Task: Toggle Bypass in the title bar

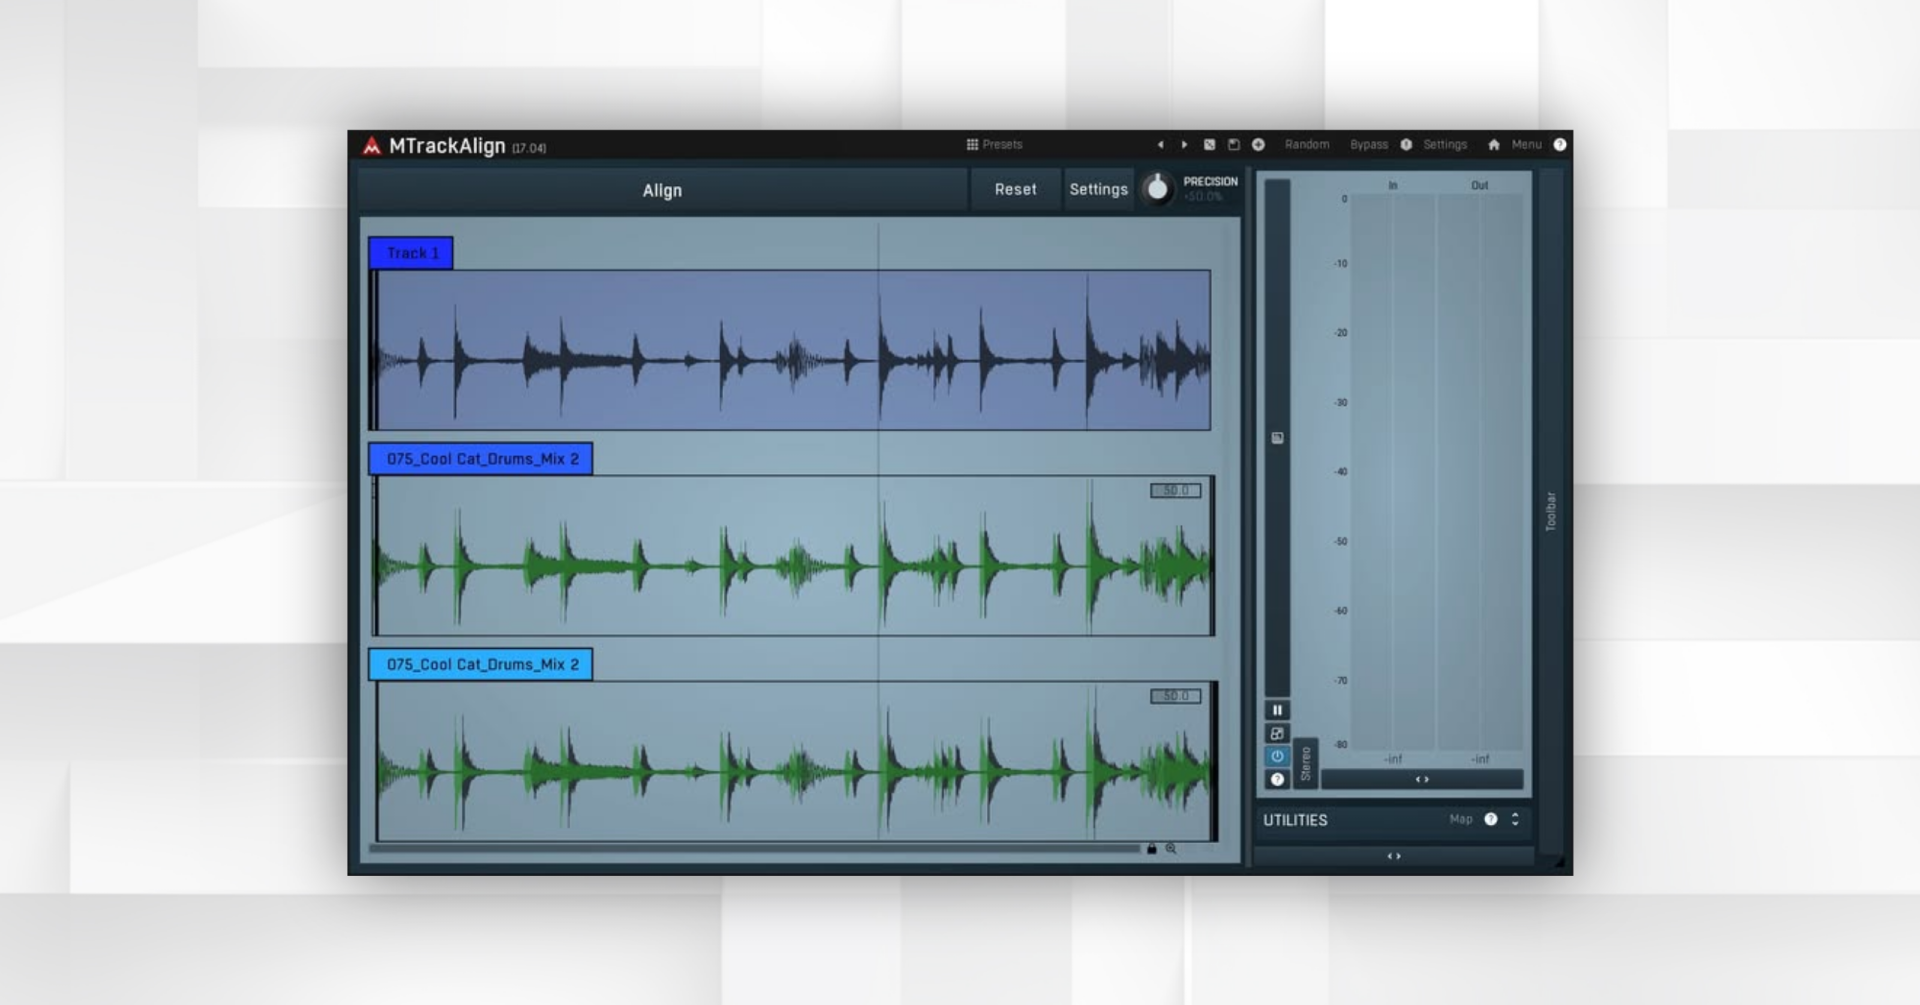Action: (1369, 145)
